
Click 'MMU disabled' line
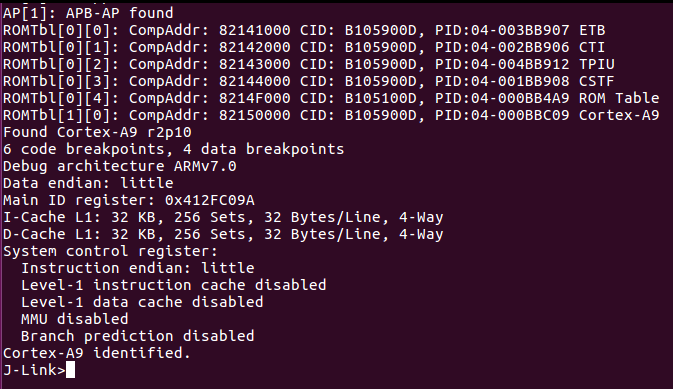click(x=75, y=319)
